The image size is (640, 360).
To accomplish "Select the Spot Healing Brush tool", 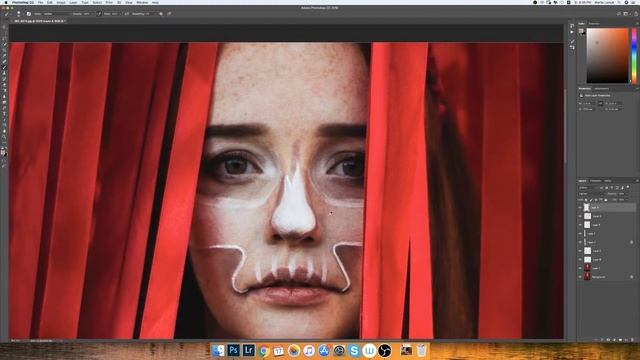I will coord(4,61).
